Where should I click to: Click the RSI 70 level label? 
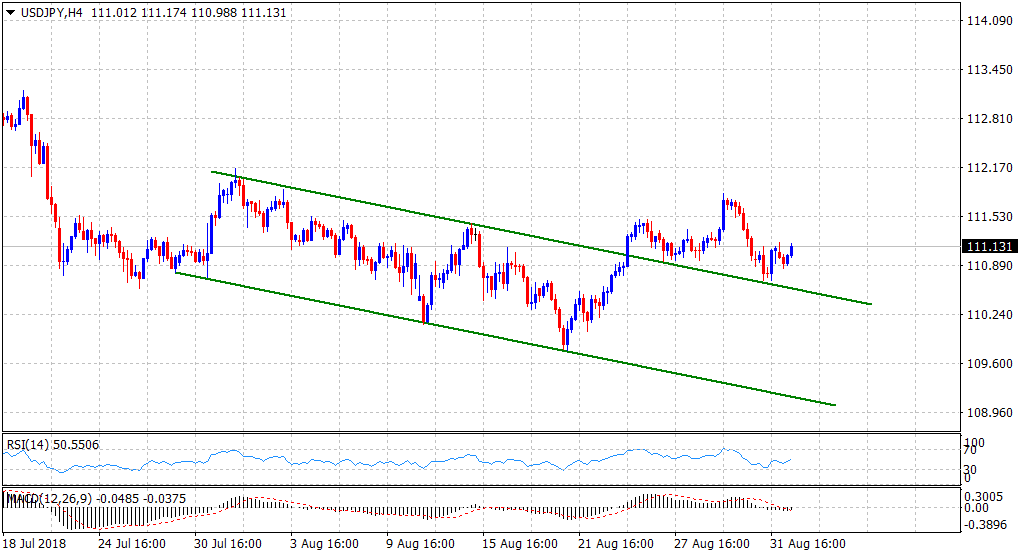968,452
